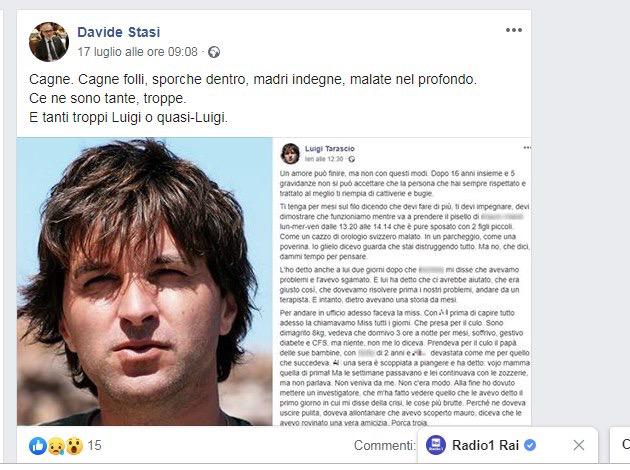Open Davide Stasi's profile picture
Viewport: 630px width, 470px height.
(49, 42)
